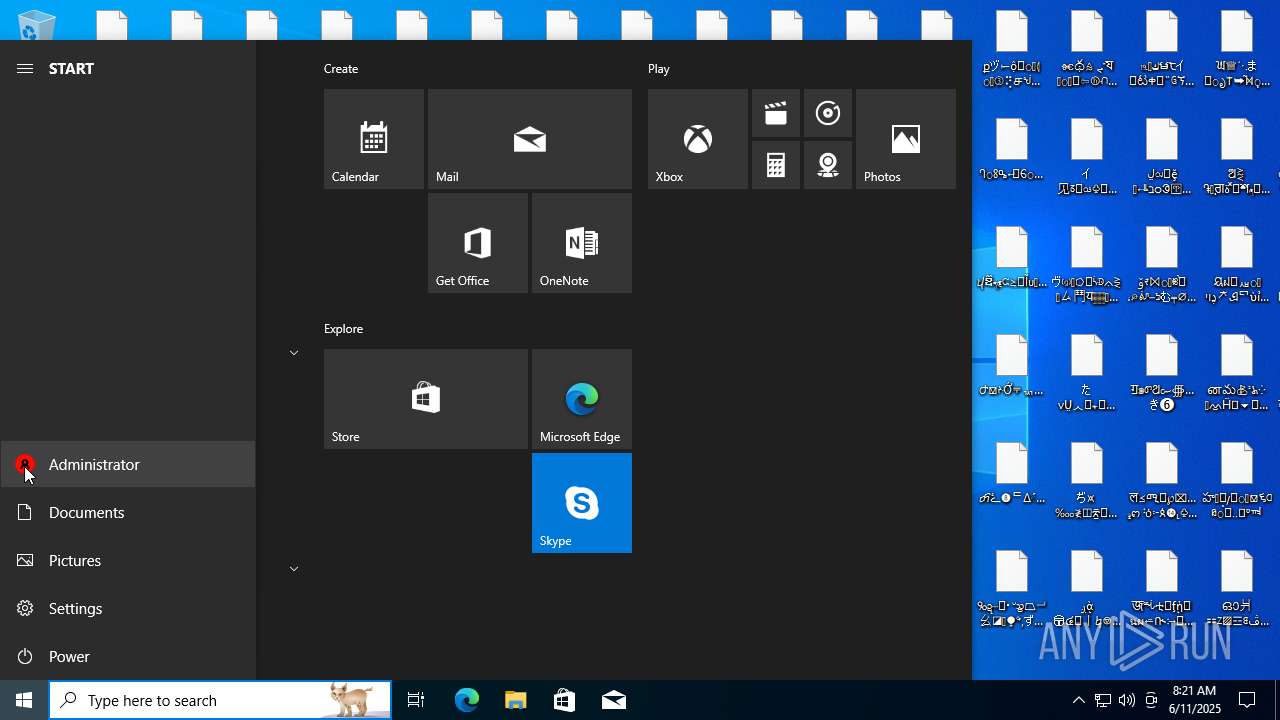Image resolution: width=1280 pixels, height=720 pixels.
Task: Launch the Get Office tile
Action: tap(478, 243)
